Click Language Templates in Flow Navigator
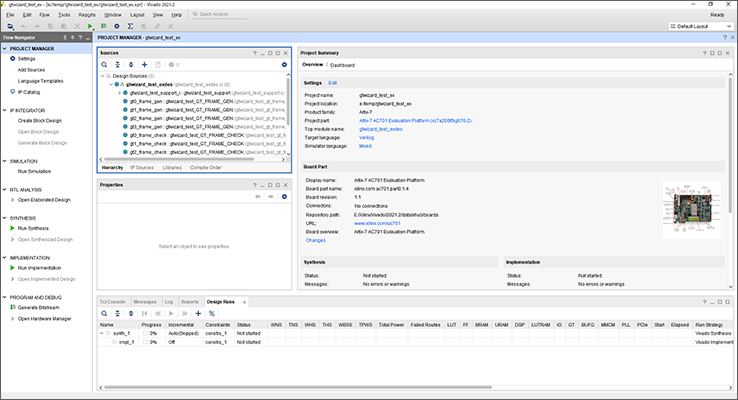The height and width of the screenshot is (400, 738). tap(40, 81)
